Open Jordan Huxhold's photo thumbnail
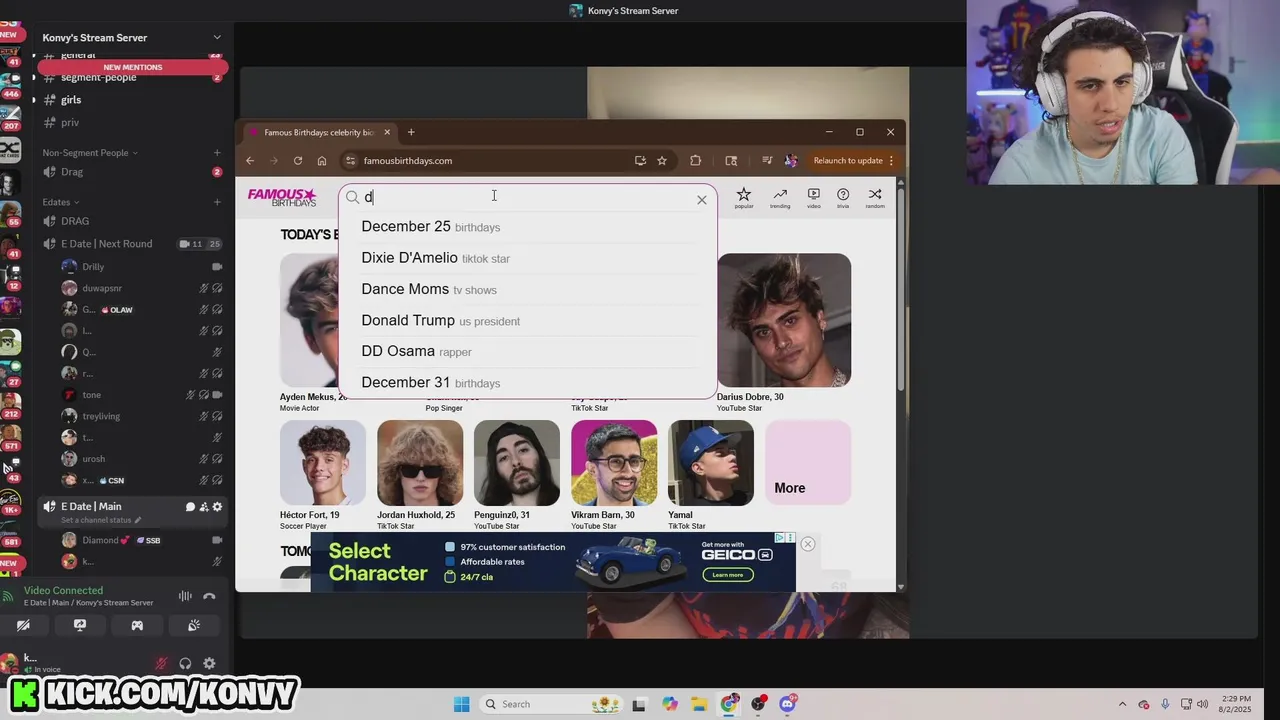The width and height of the screenshot is (1280, 720). pyautogui.click(x=420, y=463)
